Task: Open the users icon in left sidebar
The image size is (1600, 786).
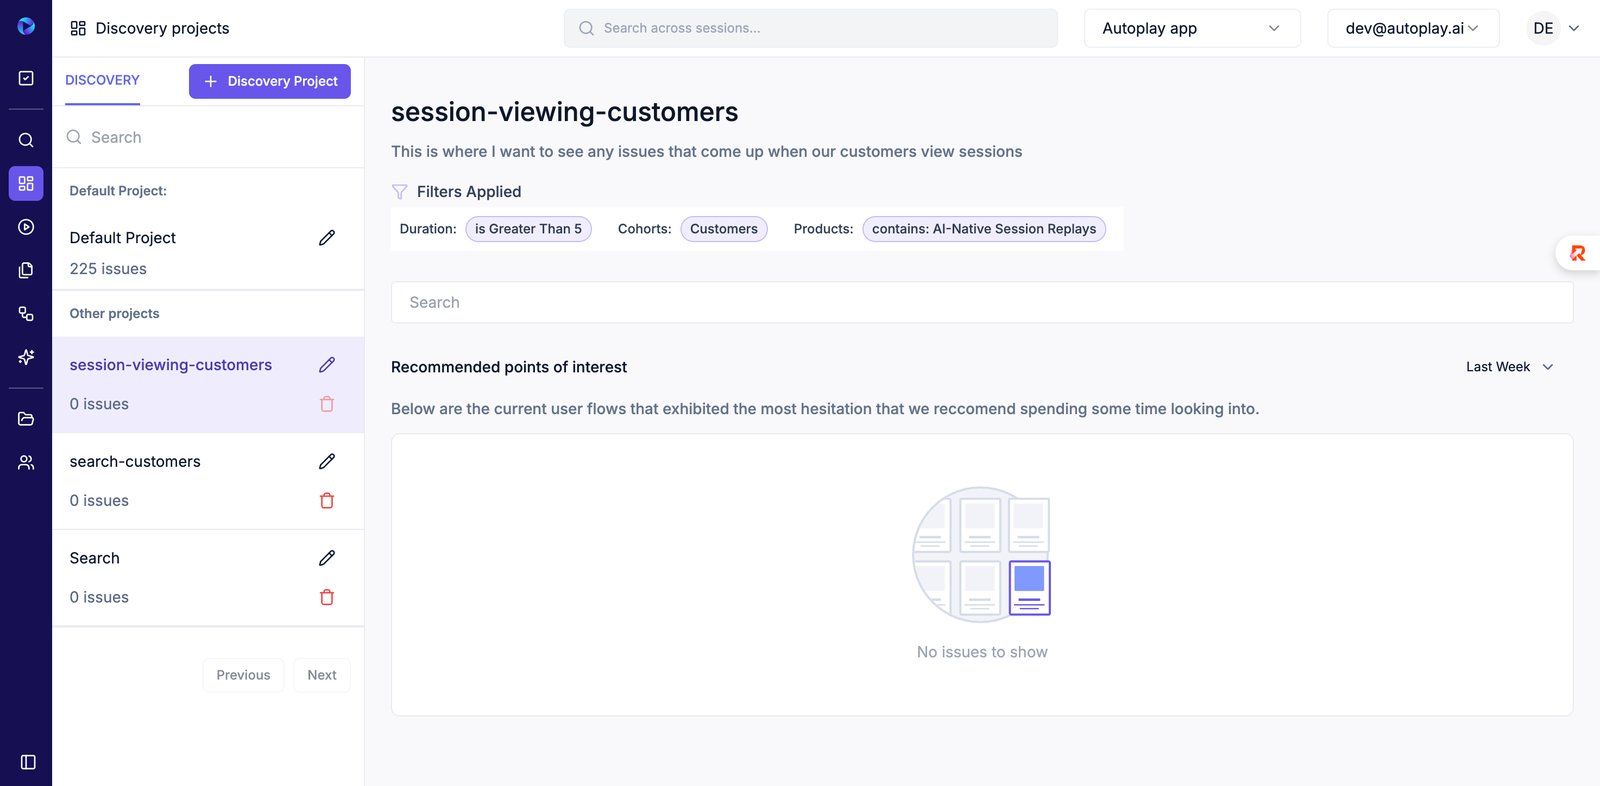Action: [26, 462]
